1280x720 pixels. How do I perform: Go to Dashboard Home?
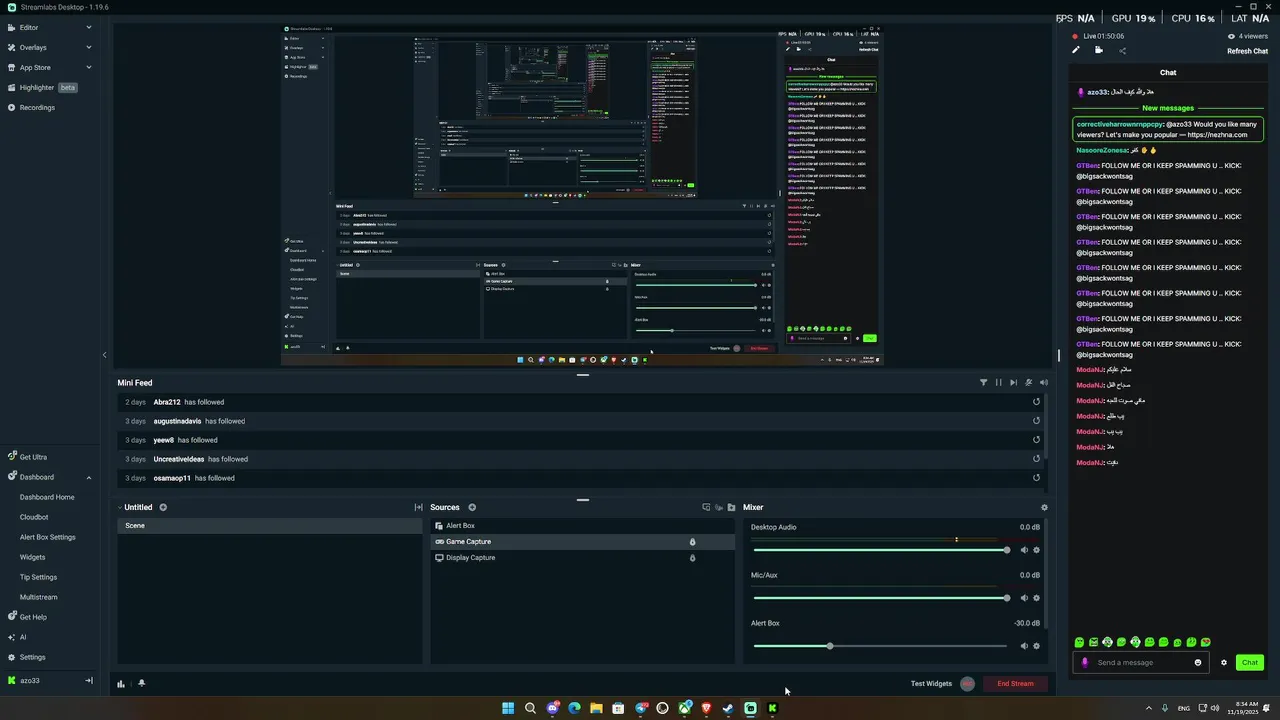(x=47, y=497)
